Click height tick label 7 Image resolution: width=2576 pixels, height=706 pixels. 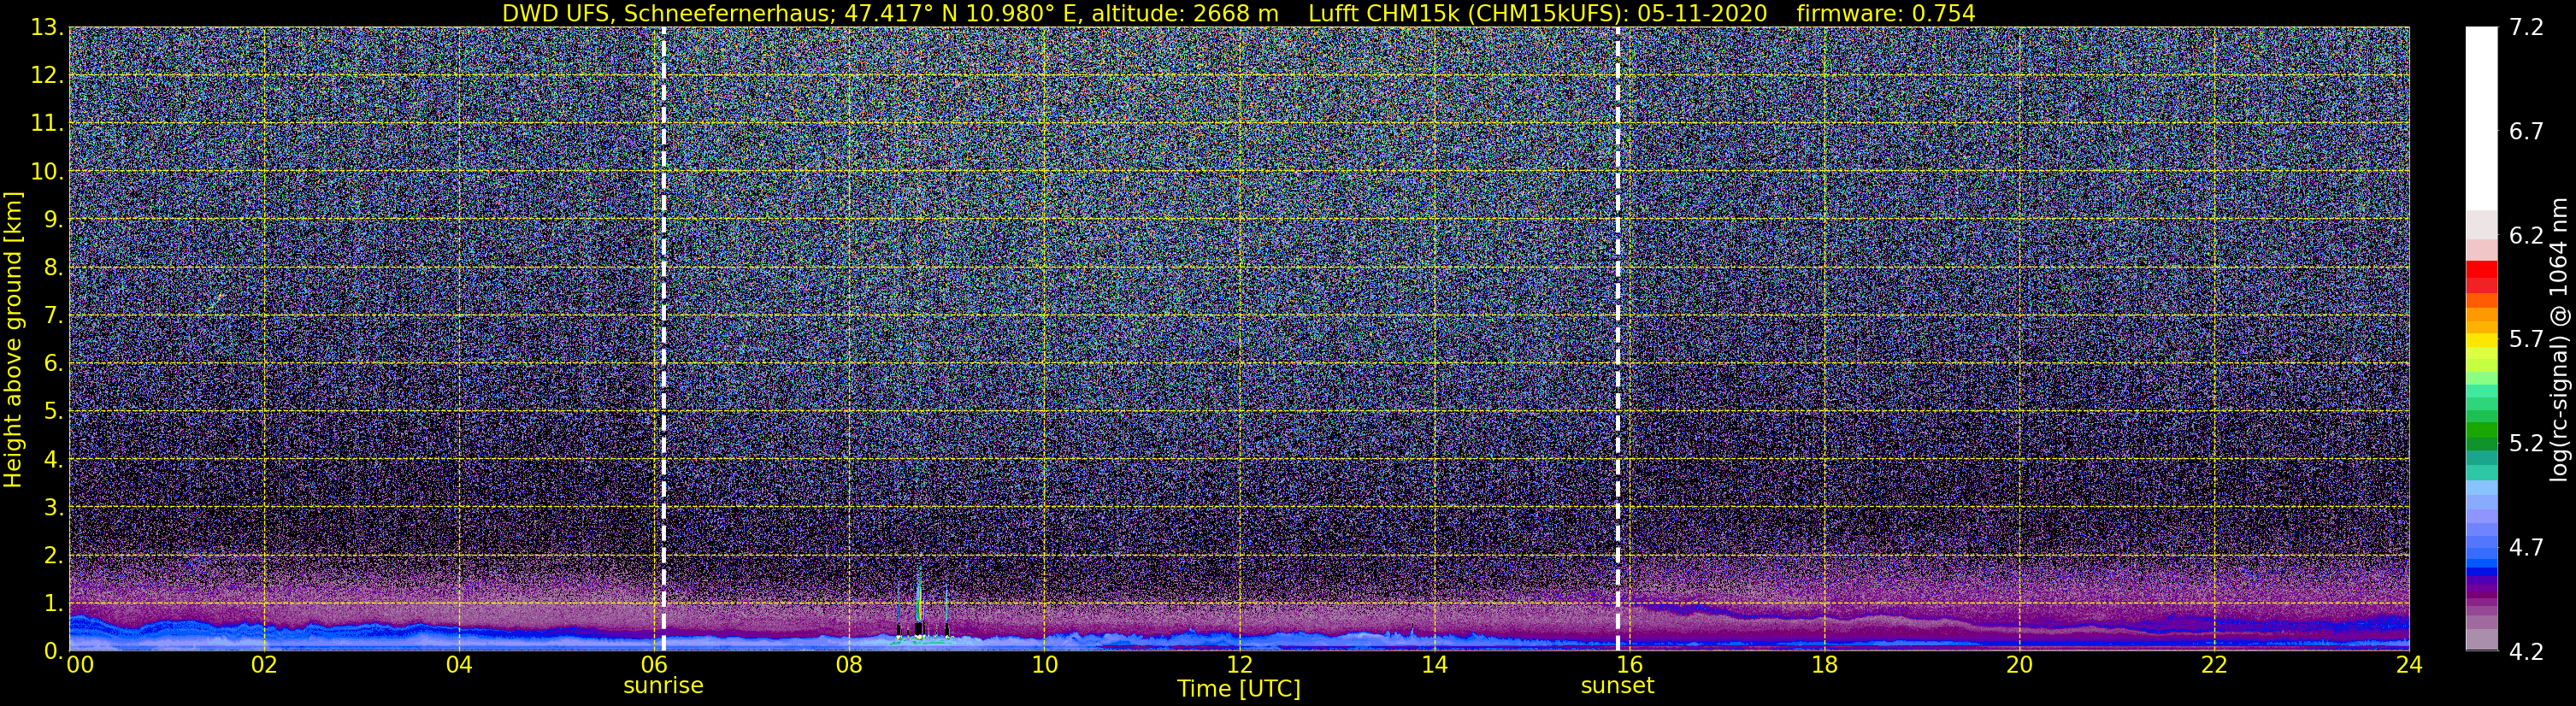pos(52,316)
